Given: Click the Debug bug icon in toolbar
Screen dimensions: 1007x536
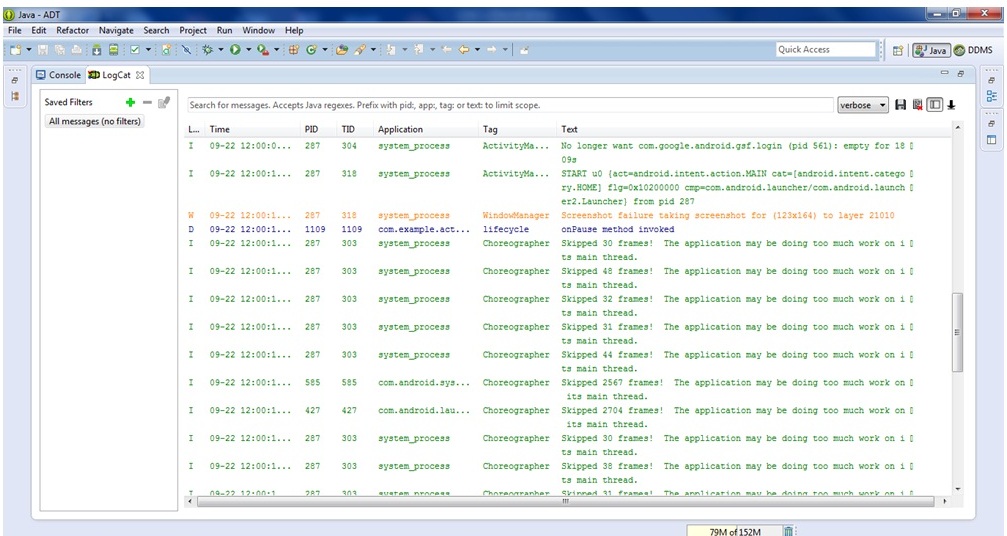Looking at the screenshot, I should coord(207,49).
